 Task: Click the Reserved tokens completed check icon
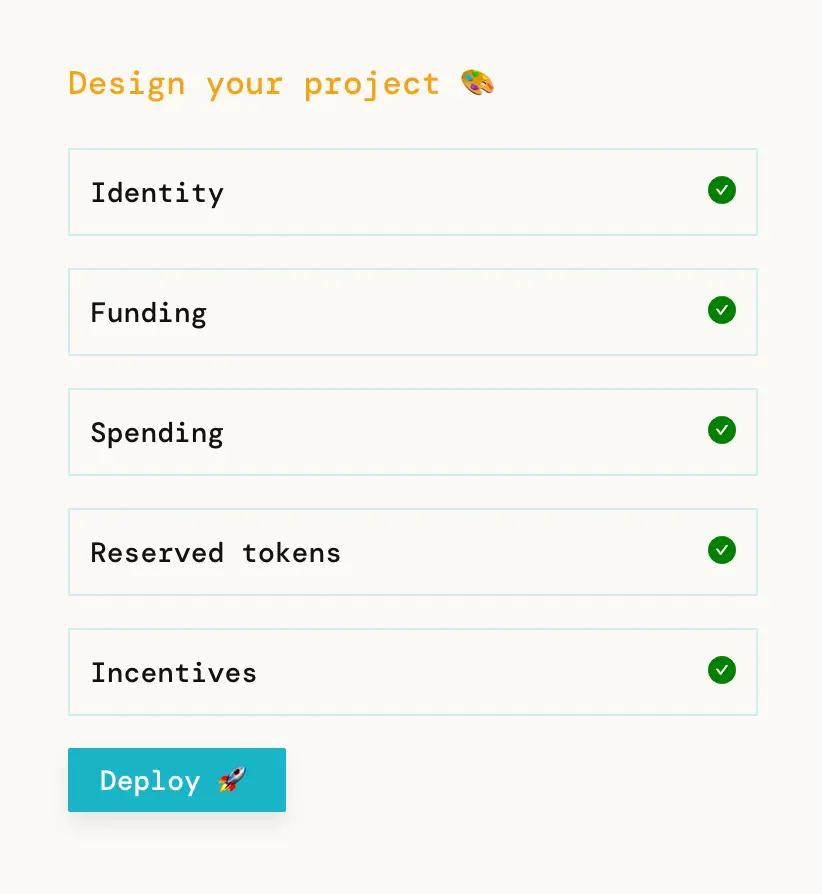click(x=722, y=550)
